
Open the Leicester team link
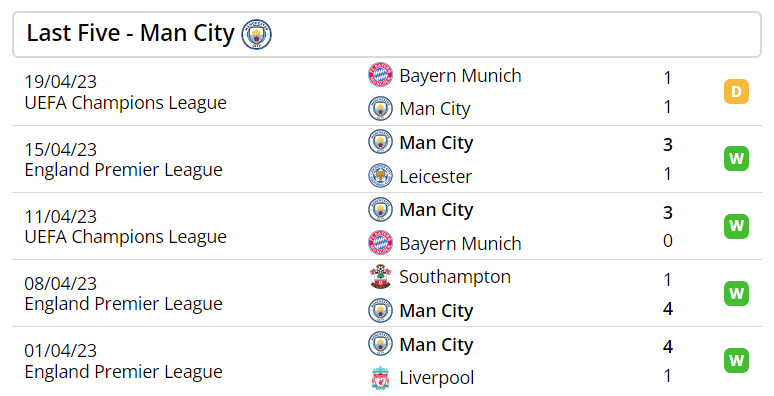(435, 176)
